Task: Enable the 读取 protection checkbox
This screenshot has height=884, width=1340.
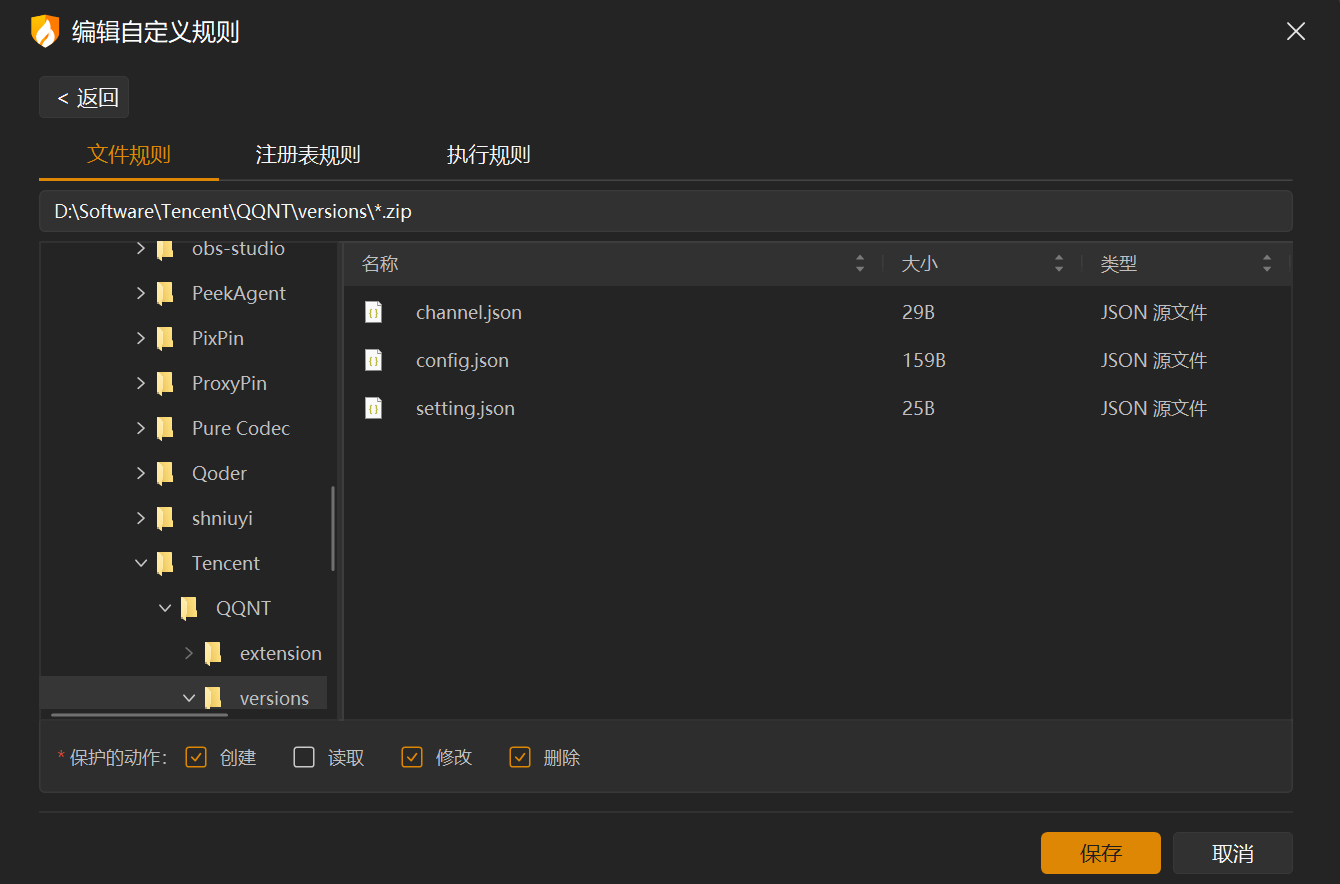Action: pos(304,757)
